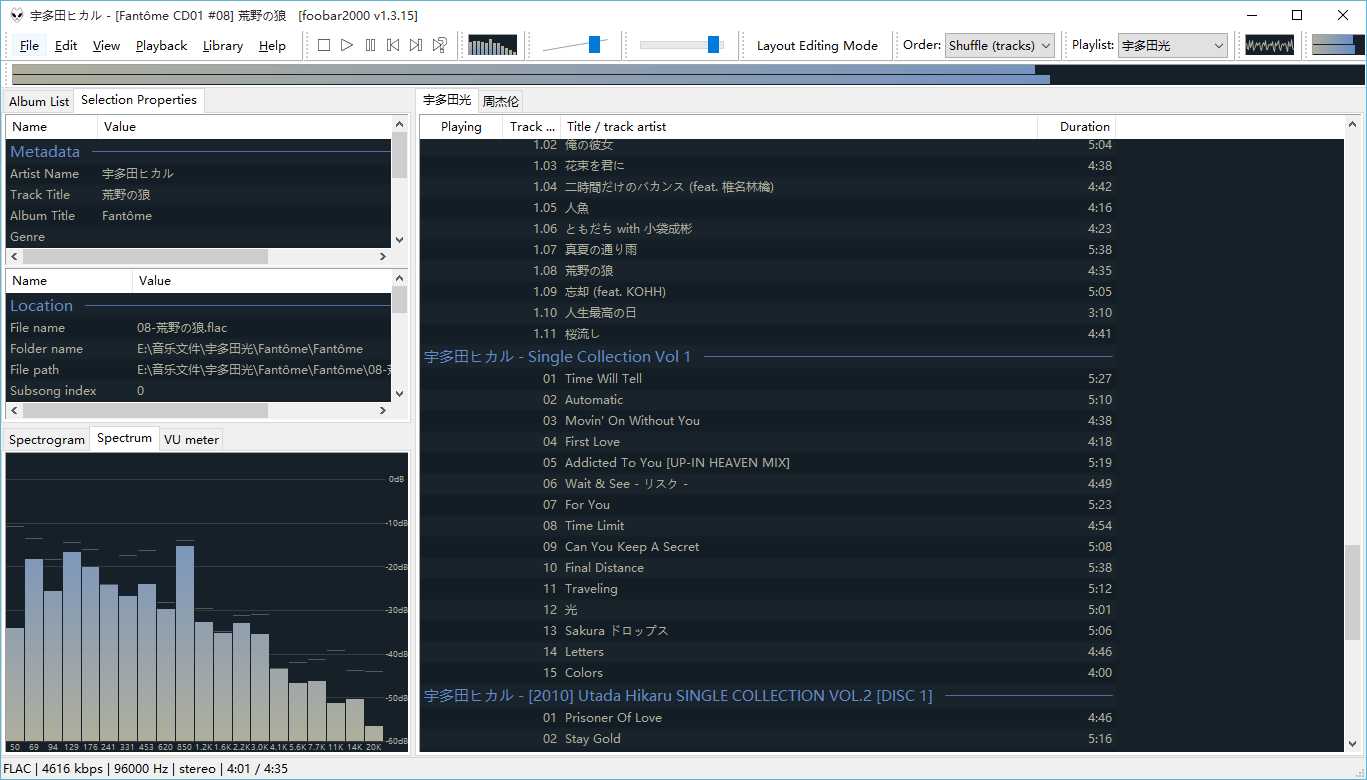Open the Help menu
Image resolution: width=1367 pixels, height=780 pixels.
point(272,45)
